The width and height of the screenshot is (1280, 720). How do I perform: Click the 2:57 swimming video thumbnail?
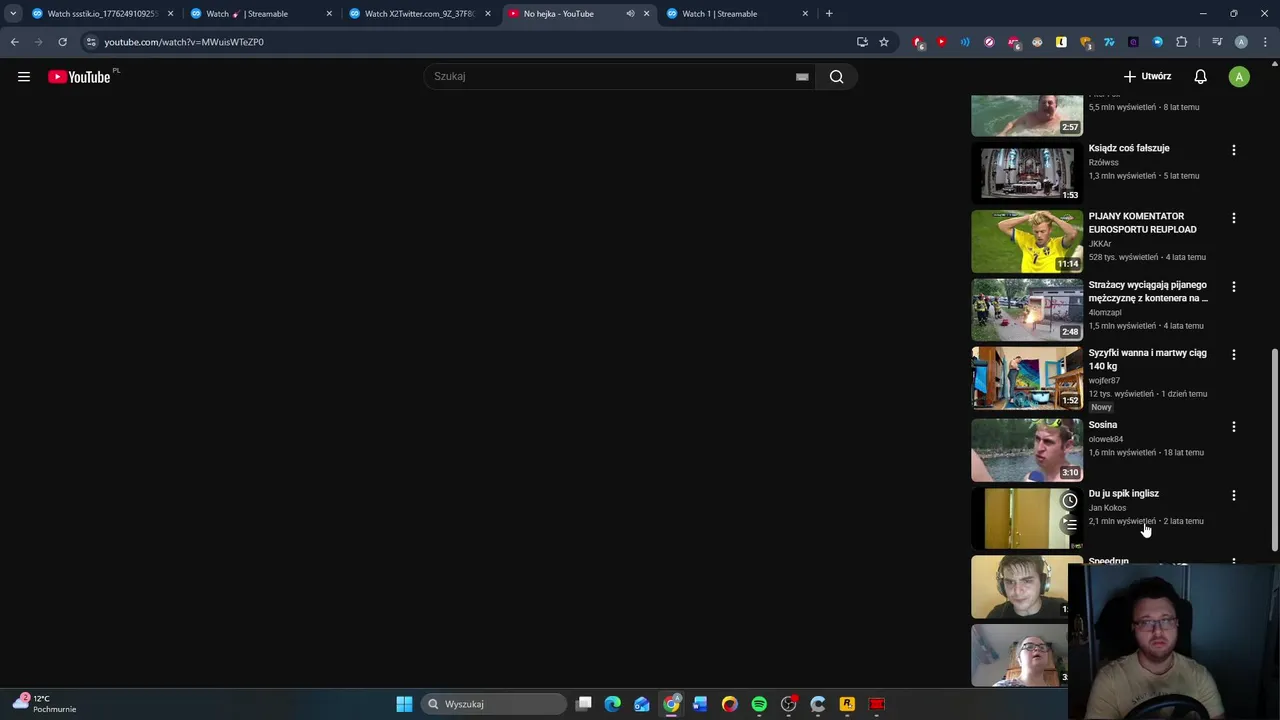click(1027, 115)
